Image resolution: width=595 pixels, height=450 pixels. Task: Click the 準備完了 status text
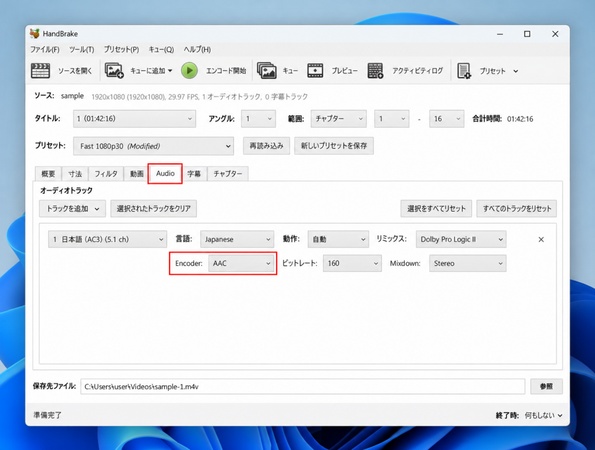[x=47, y=415]
